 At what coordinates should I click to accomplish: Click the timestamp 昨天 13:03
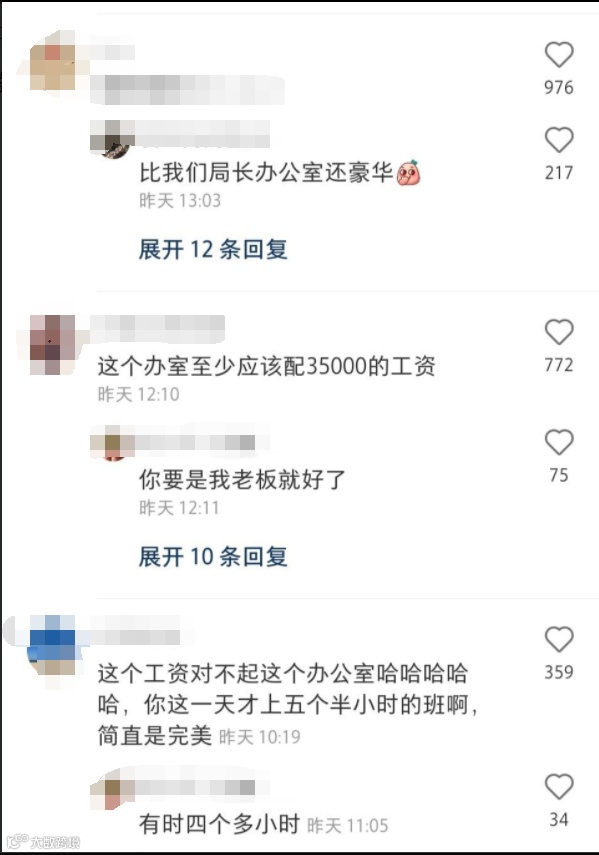point(180,201)
